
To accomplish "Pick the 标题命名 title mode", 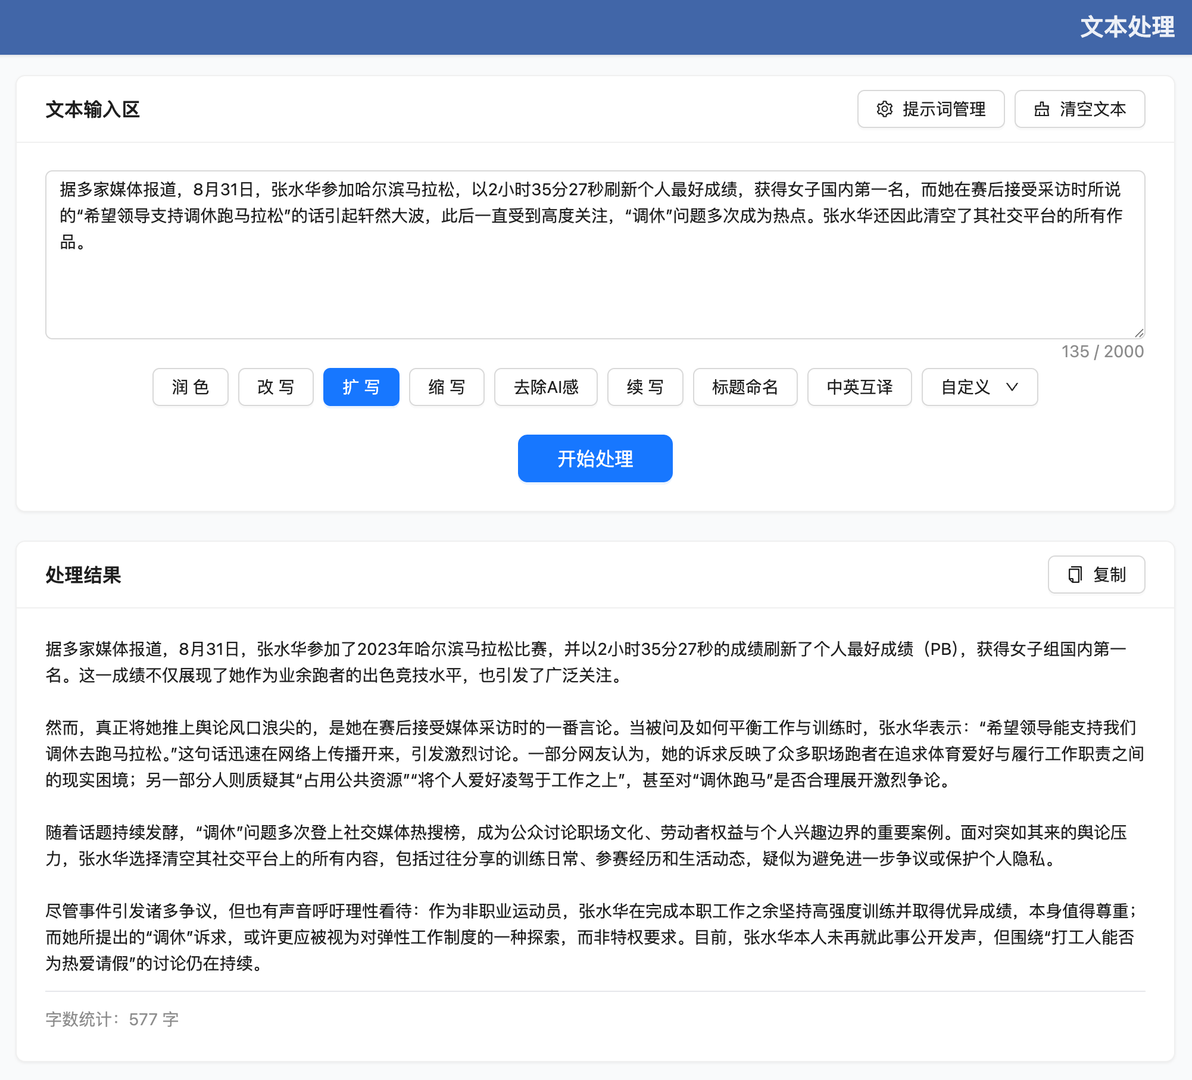I will [745, 387].
